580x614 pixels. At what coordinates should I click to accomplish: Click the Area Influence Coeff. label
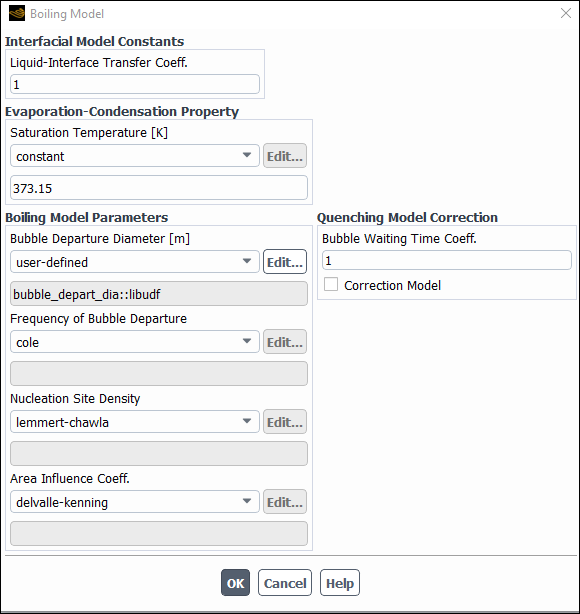click(70, 479)
